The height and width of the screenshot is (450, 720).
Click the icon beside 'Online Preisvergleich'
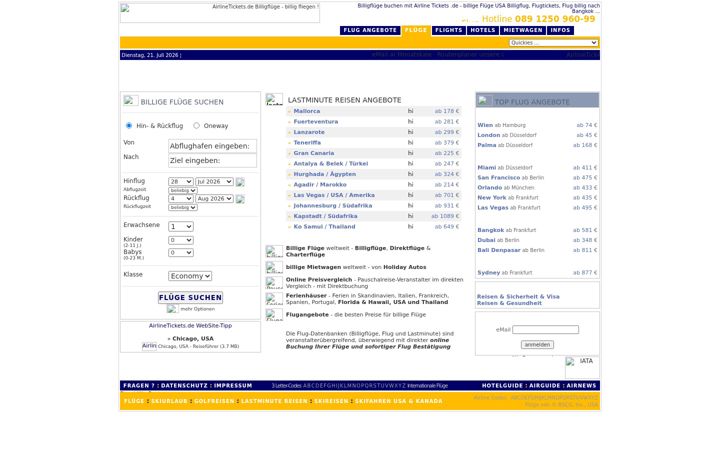pos(274,282)
